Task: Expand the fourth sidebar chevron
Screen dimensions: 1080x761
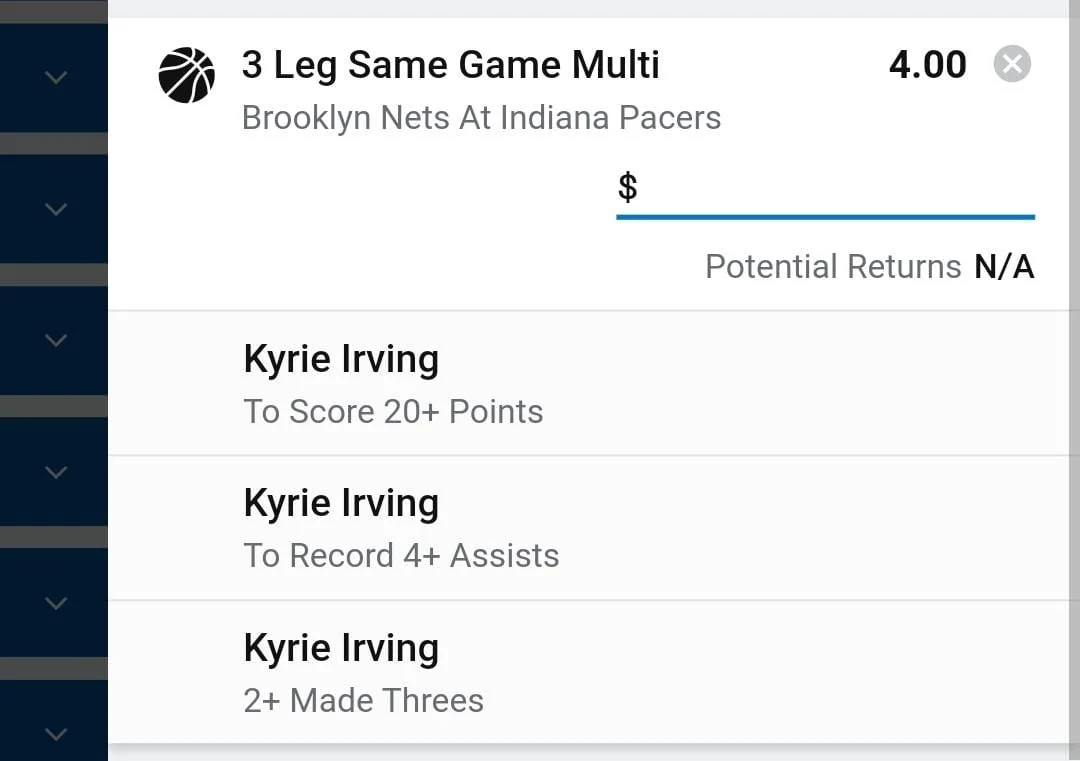Action: (x=56, y=472)
